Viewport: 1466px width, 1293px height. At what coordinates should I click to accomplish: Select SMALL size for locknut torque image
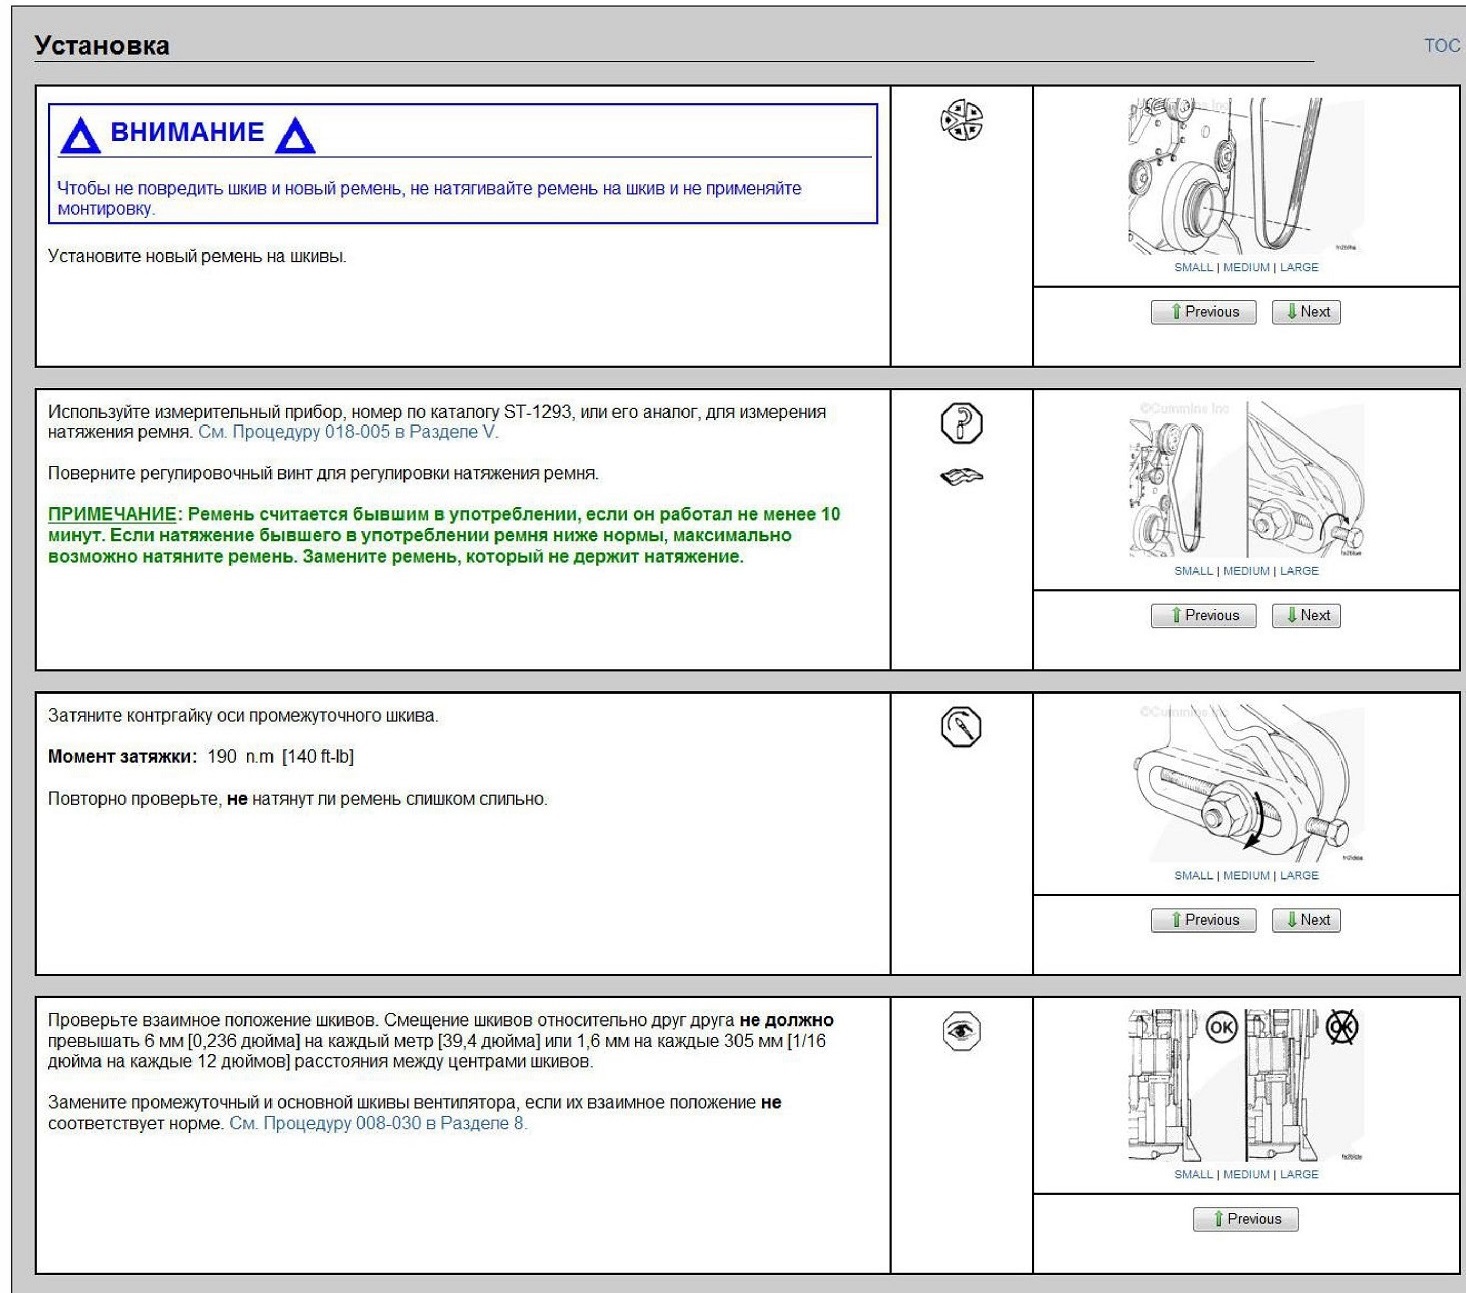tap(1193, 875)
